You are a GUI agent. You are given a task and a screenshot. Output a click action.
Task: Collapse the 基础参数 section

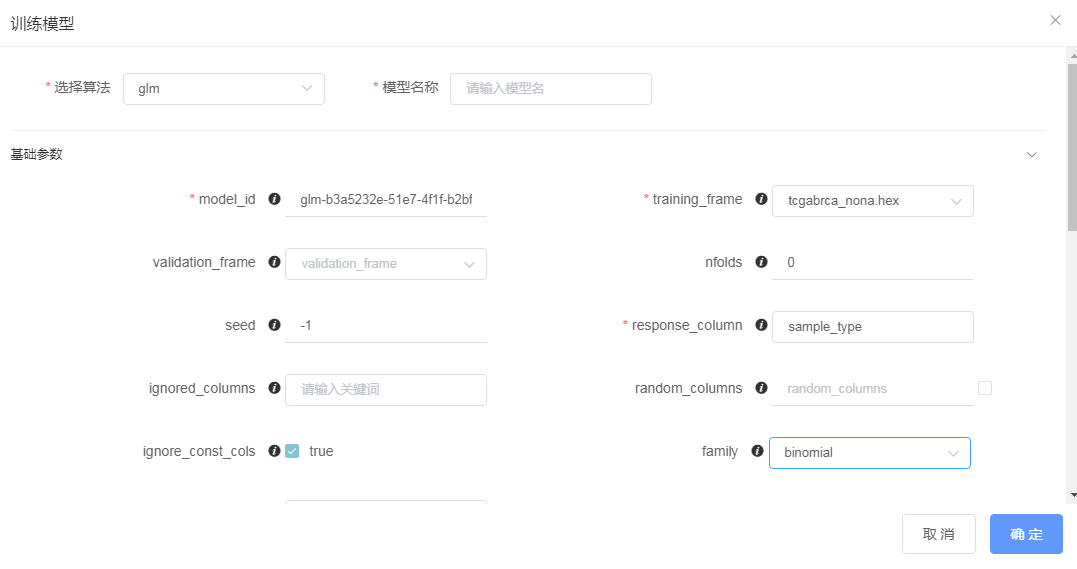coord(1032,155)
